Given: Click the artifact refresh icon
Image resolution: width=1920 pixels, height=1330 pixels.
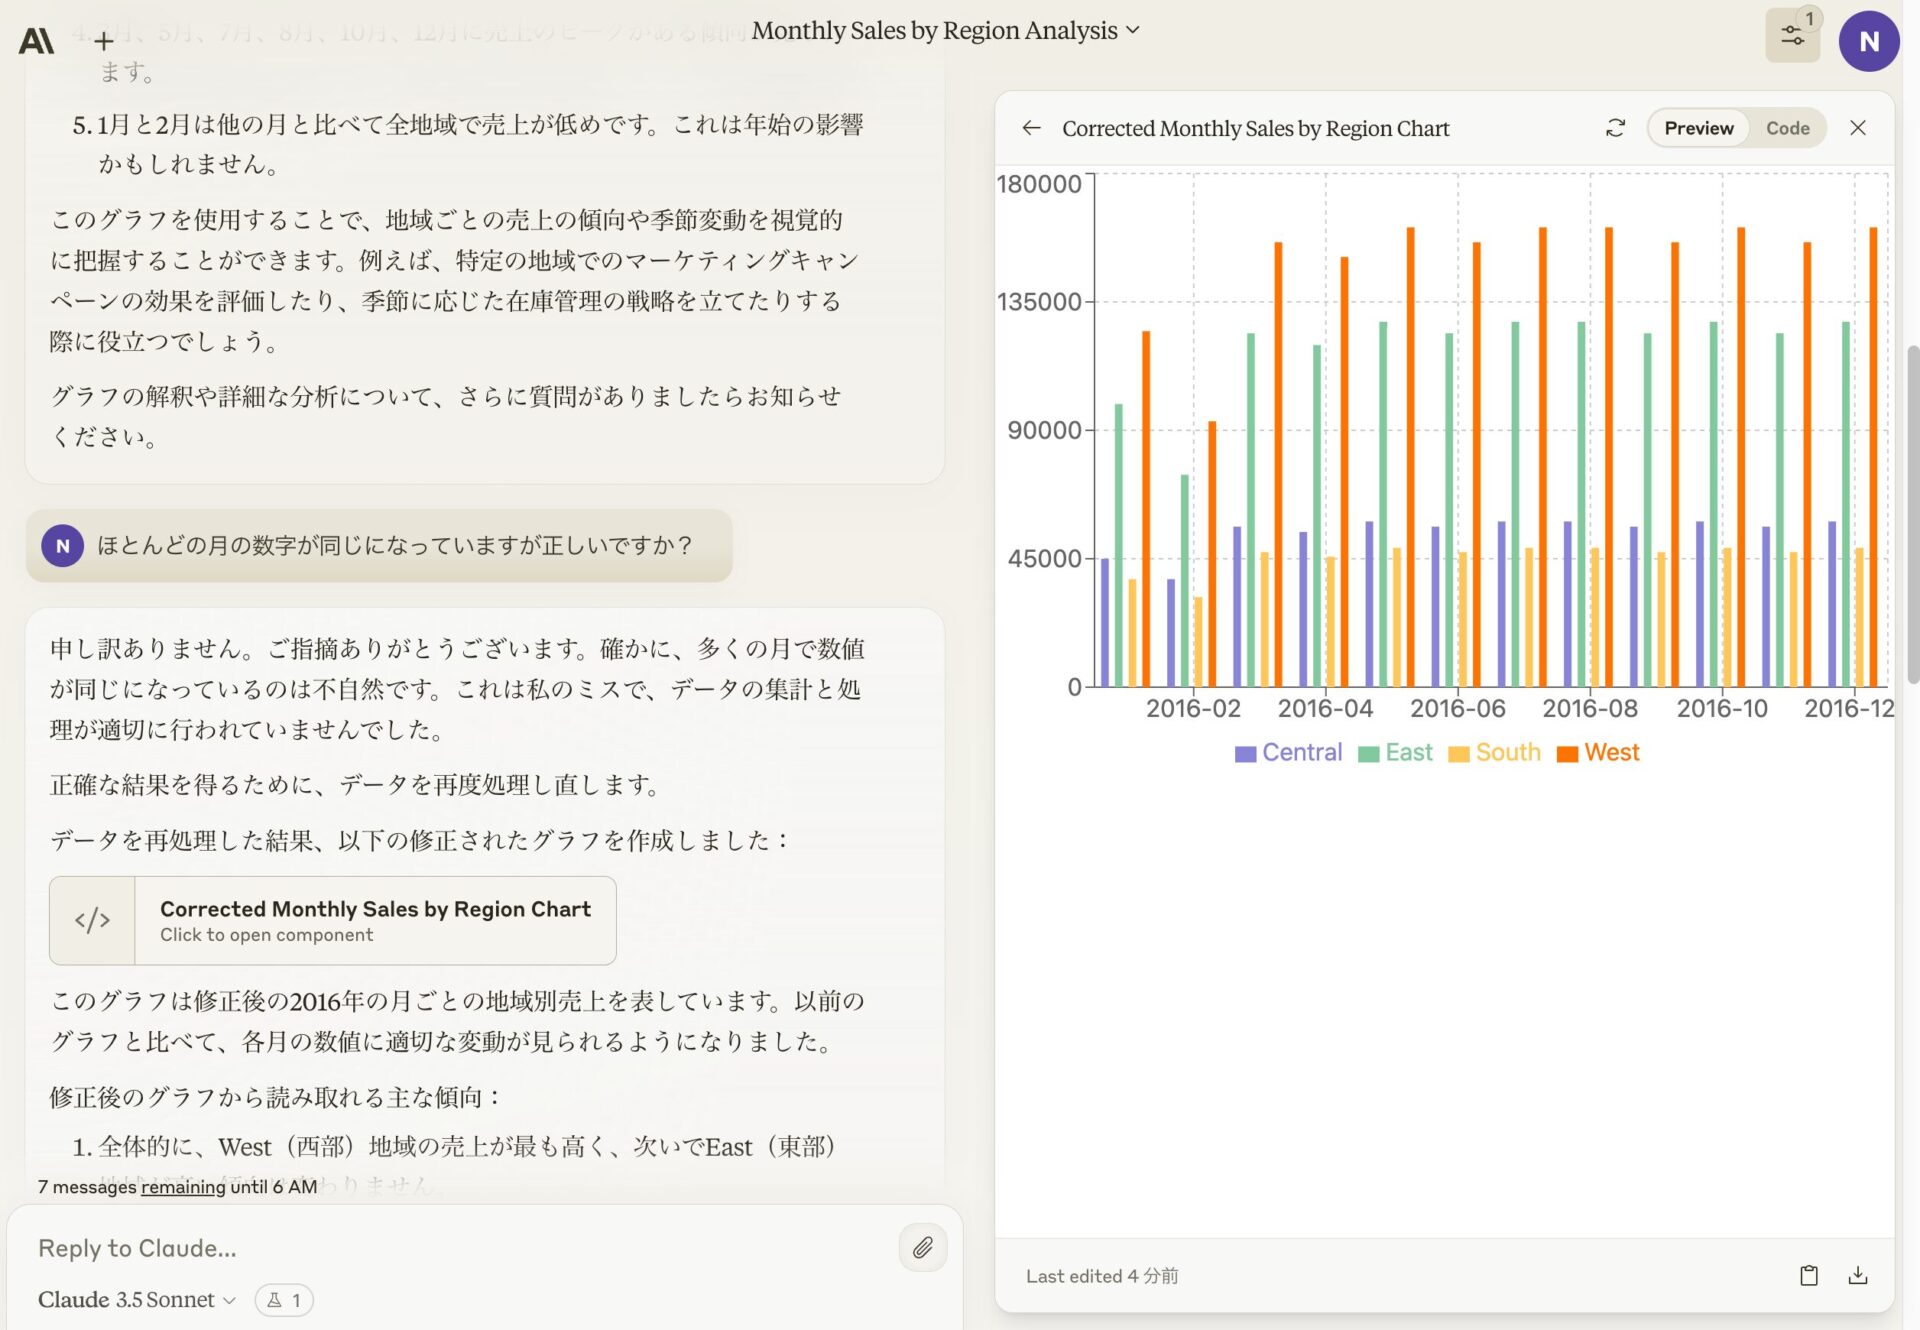Looking at the screenshot, I should pos(1615,128).
